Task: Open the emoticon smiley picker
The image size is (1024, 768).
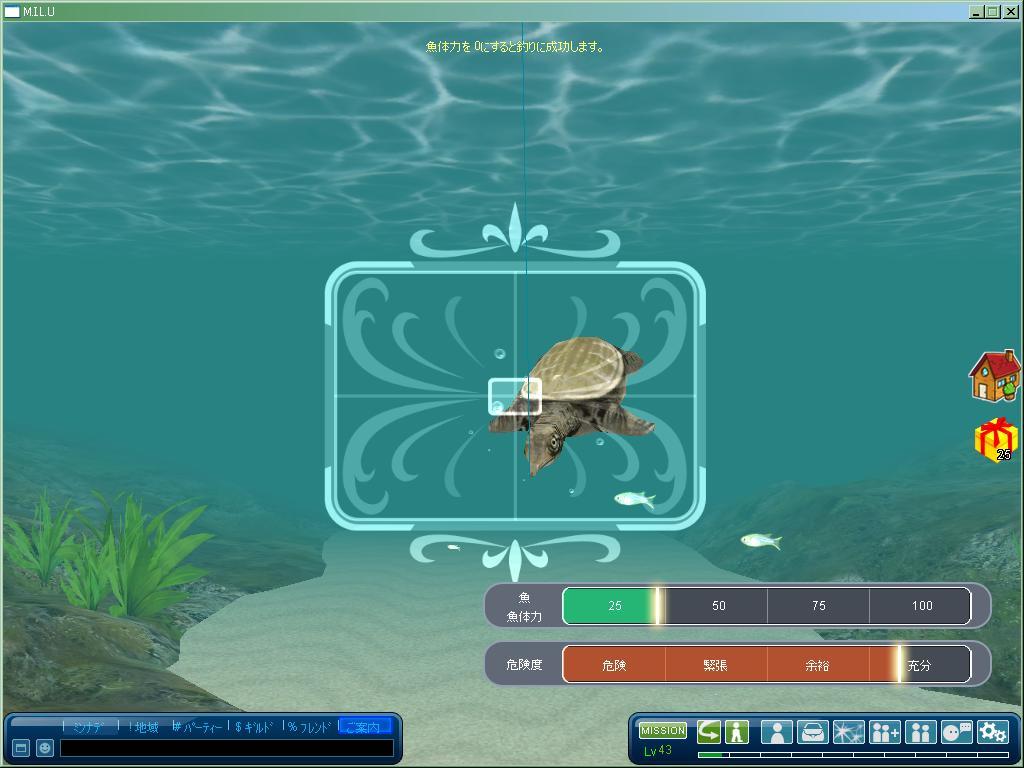Action: pos(45,748)
